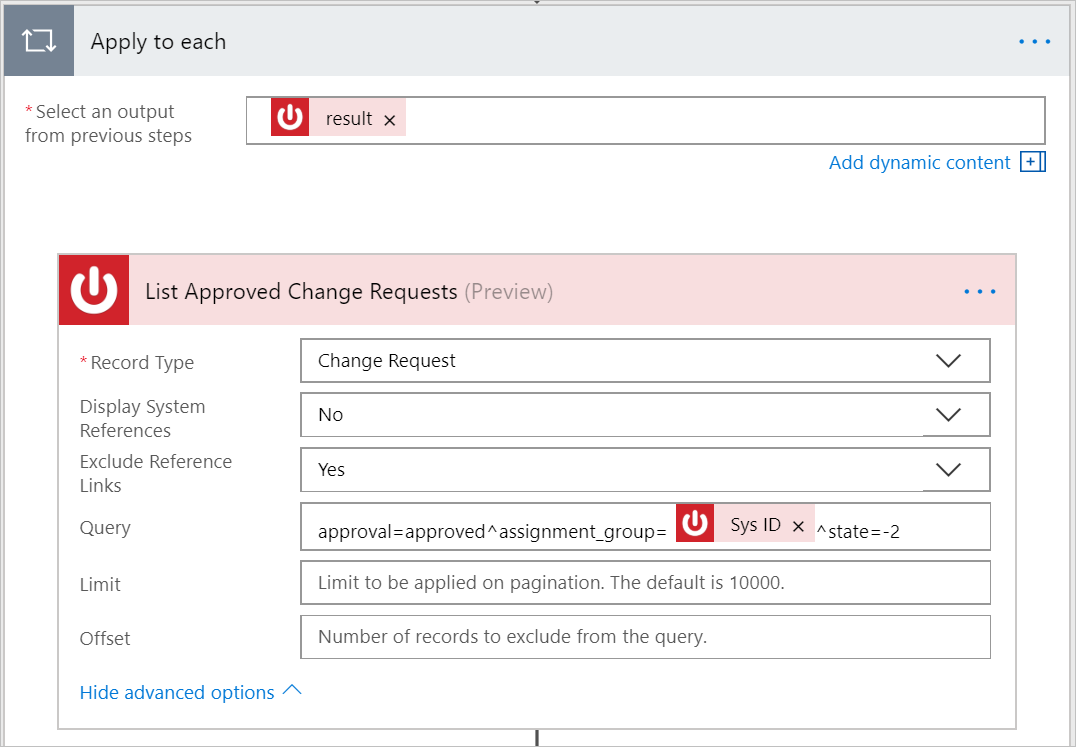The height and width of the screenshot is (747, 1076).
Task: Click into the Limit input field
Action: coord(645,582)
